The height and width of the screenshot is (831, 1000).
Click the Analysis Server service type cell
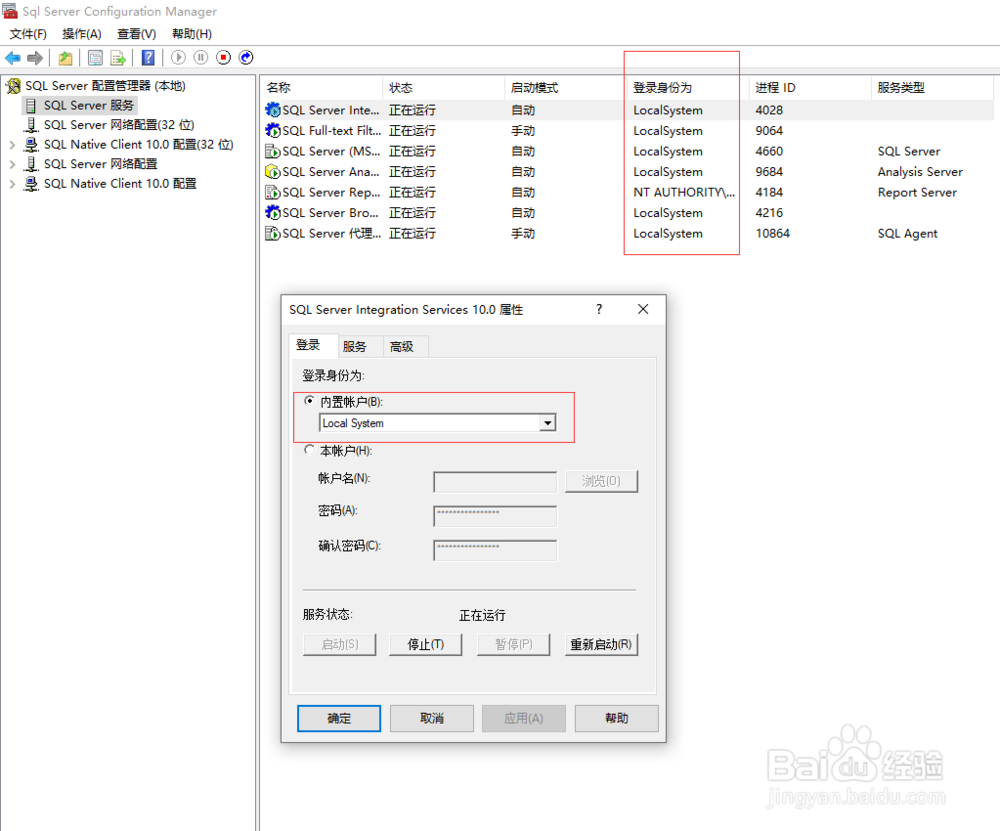tap(920, 172)
